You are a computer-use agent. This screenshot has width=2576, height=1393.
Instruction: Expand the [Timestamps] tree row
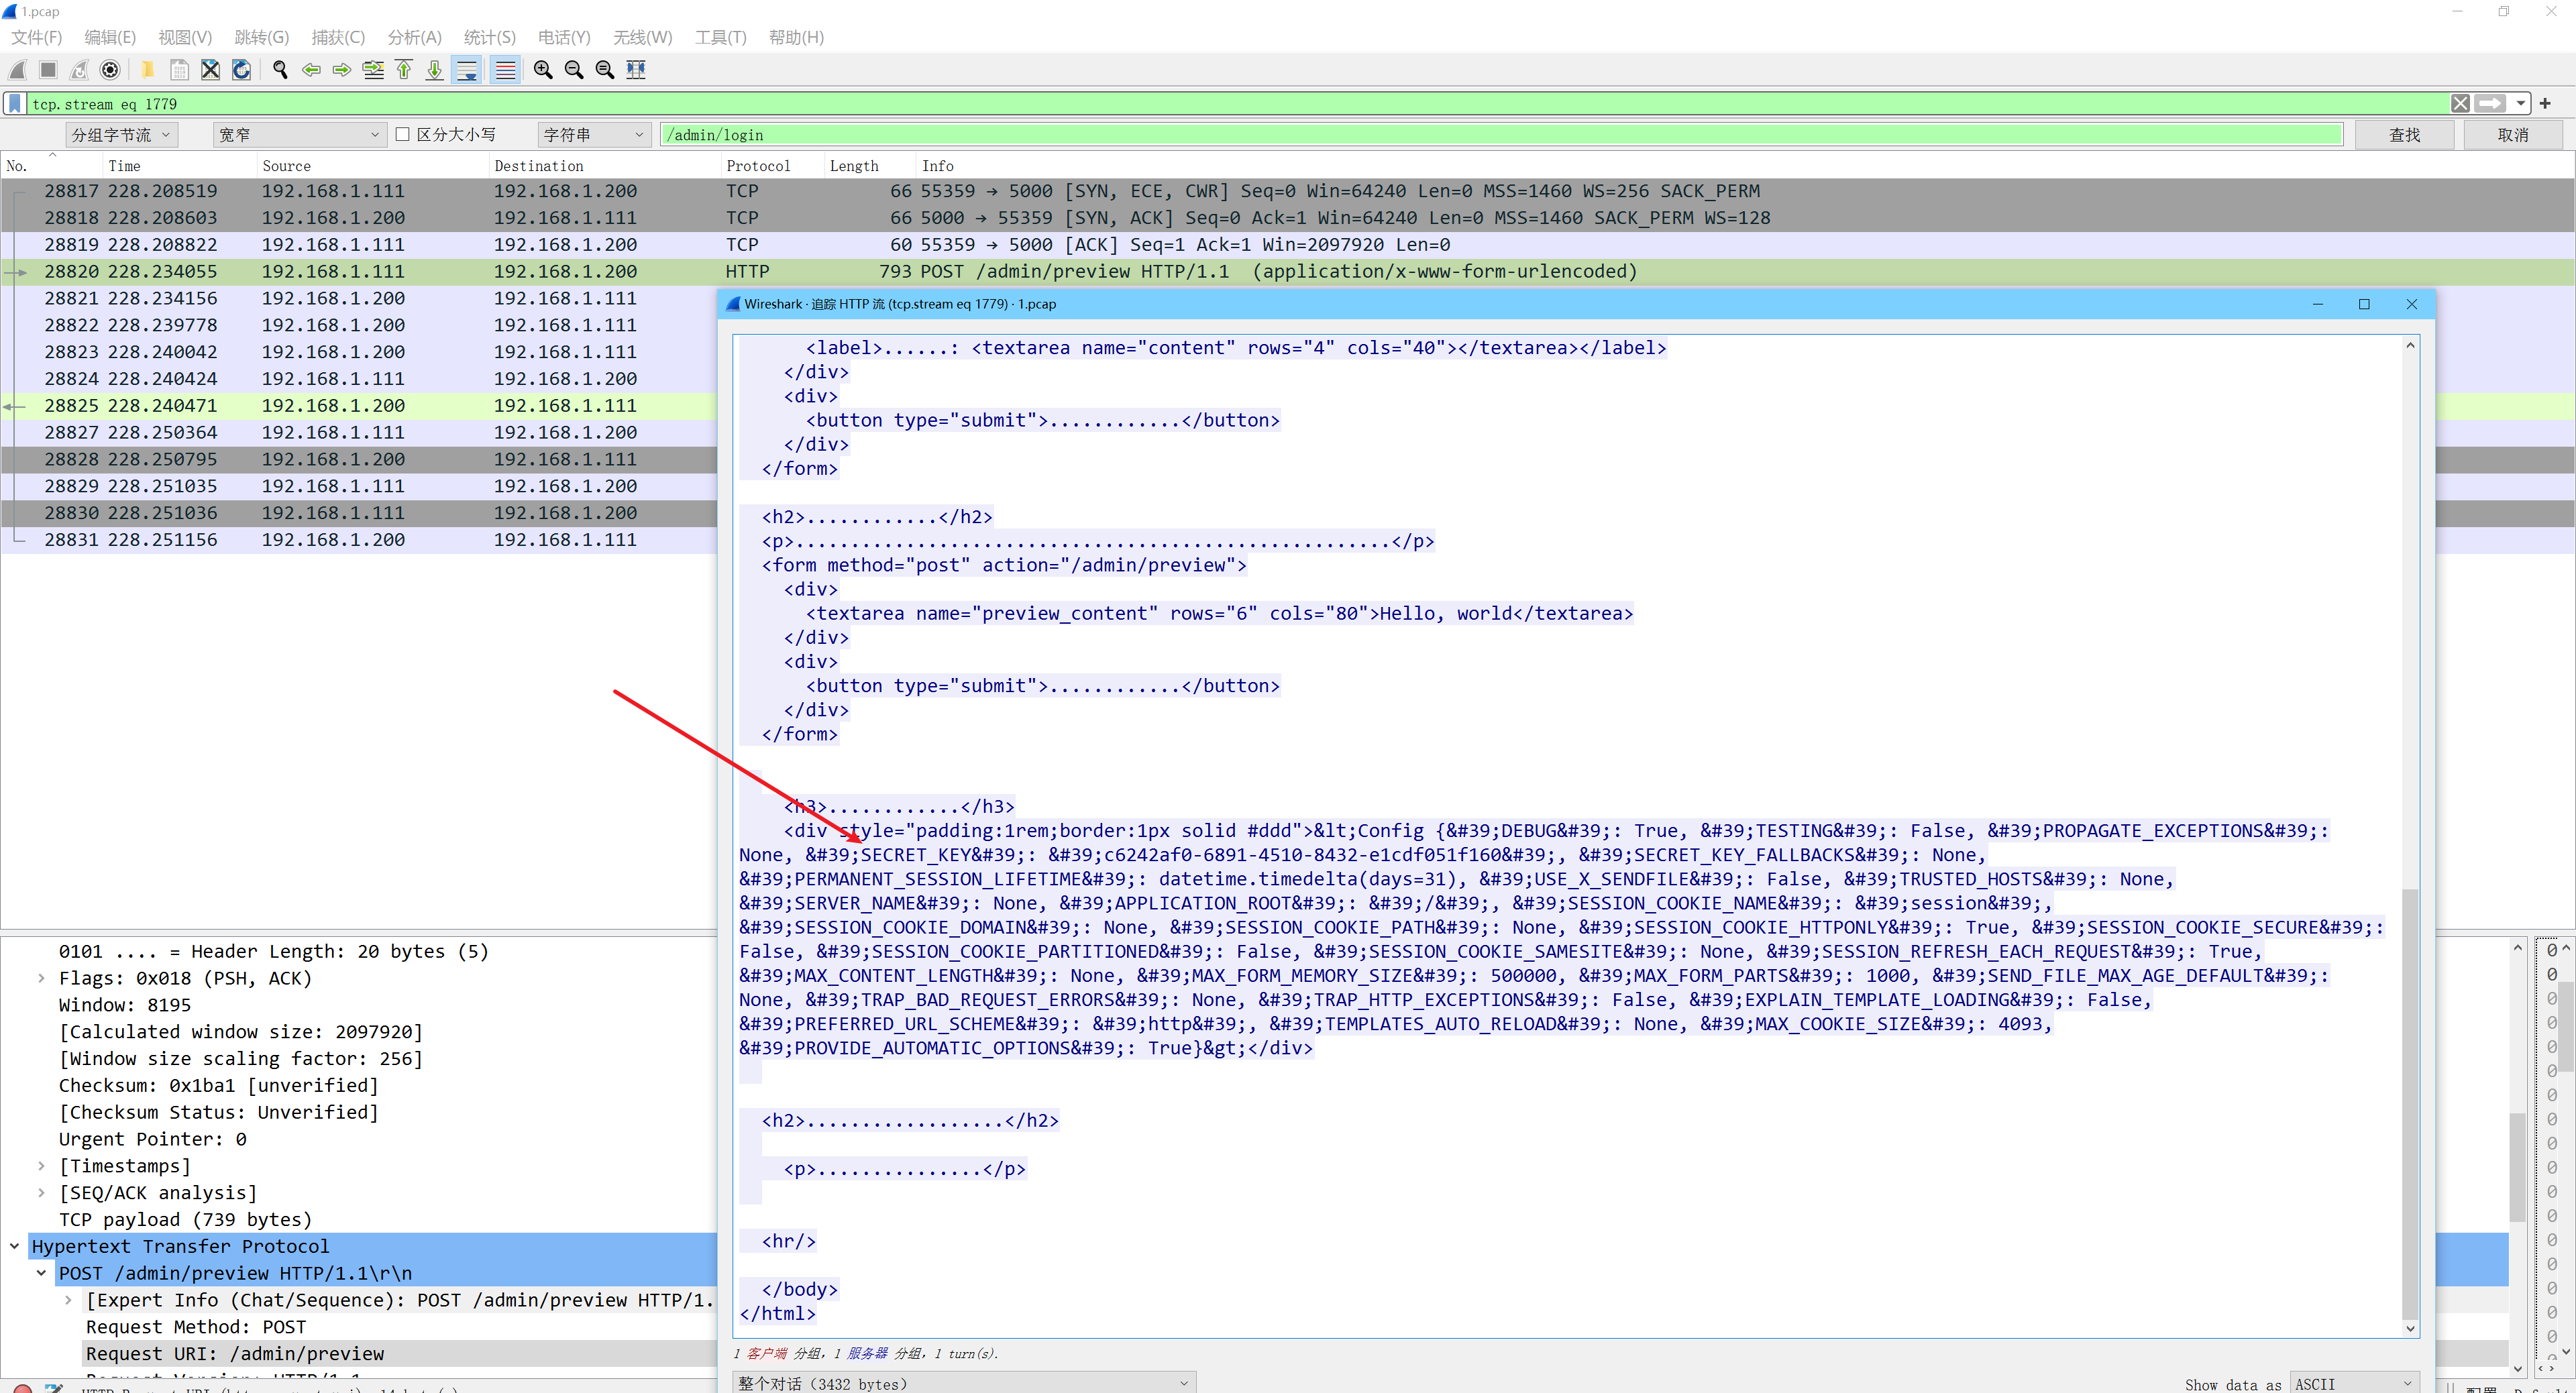click(x=41, y=1166)
